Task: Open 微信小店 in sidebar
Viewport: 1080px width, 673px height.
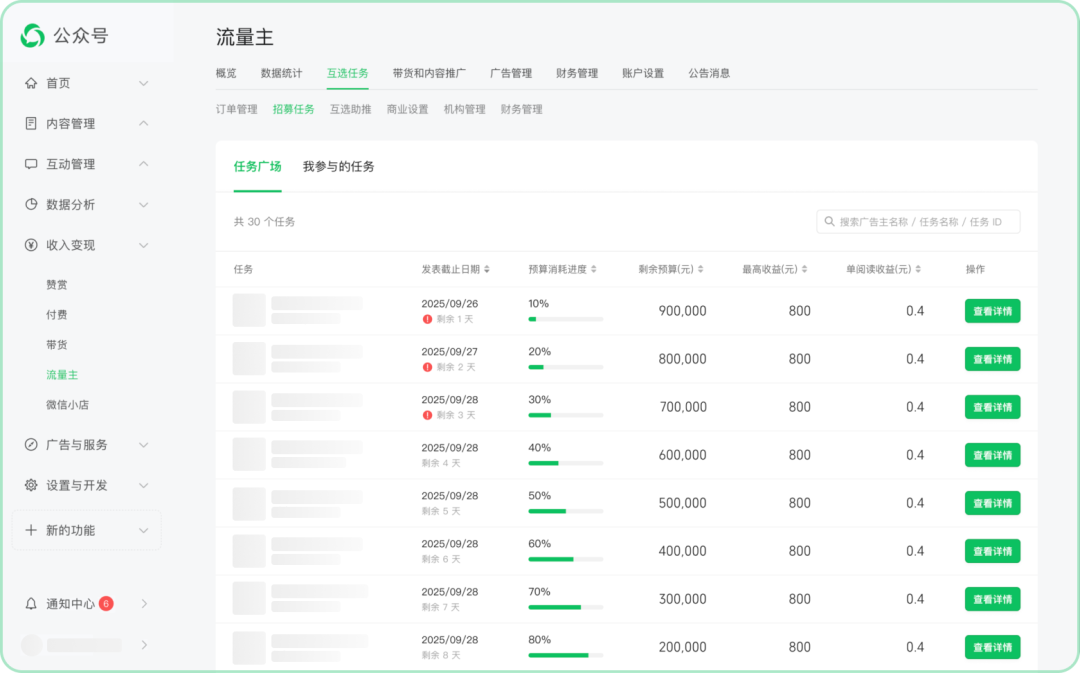Action: (67, 405)
